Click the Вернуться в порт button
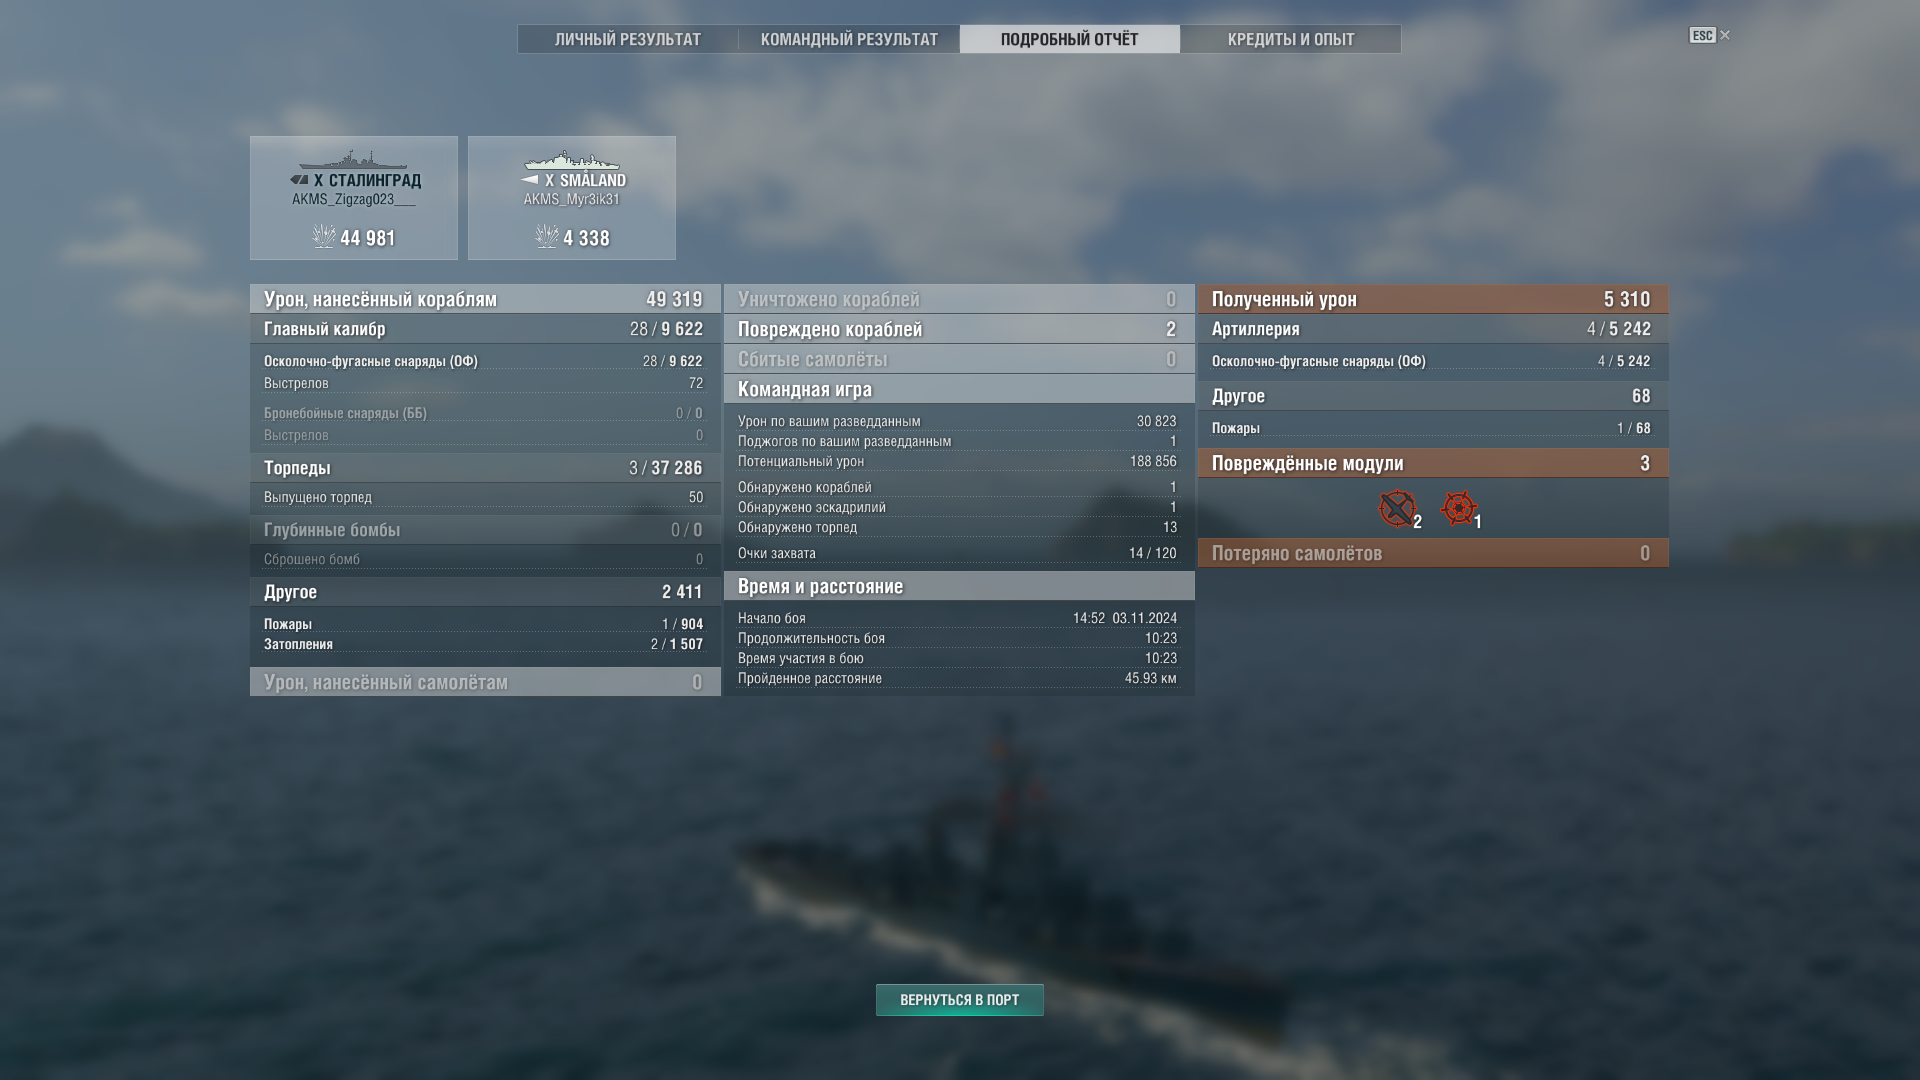 pyautogui.click(x=959, y=1000)
